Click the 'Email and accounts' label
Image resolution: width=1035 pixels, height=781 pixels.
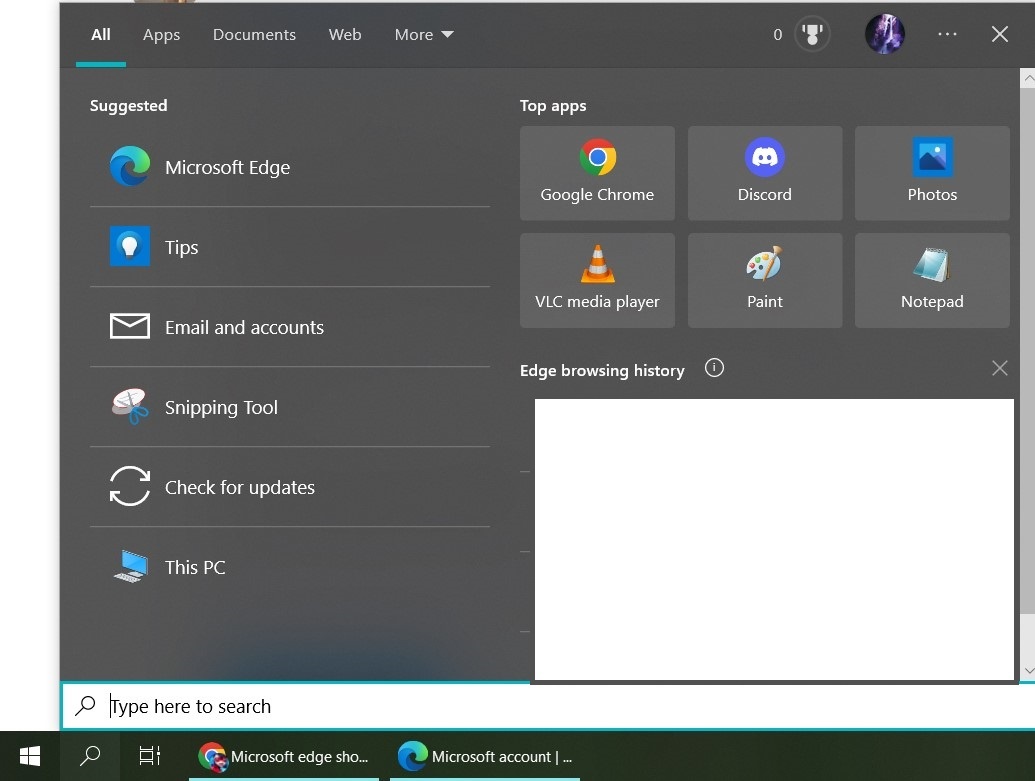[244, 327]
